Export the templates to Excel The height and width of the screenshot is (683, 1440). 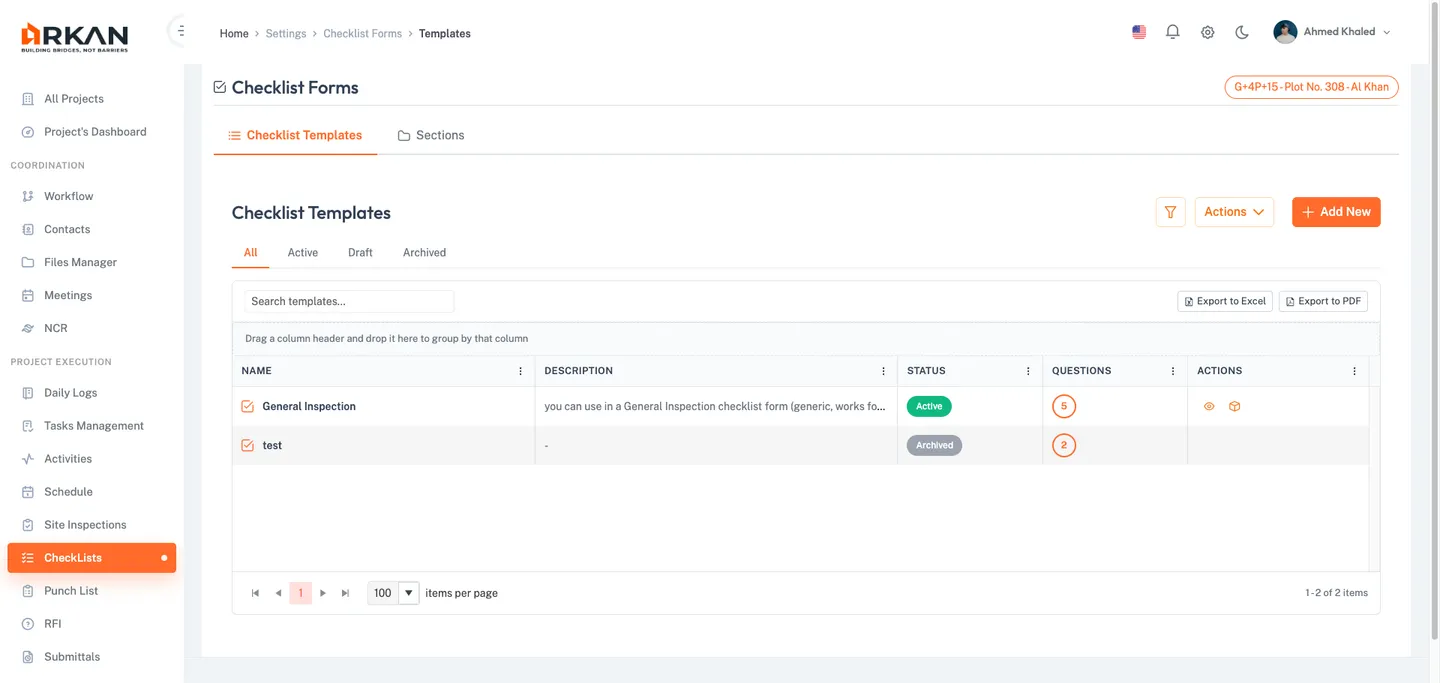(x=1225, y=301)
